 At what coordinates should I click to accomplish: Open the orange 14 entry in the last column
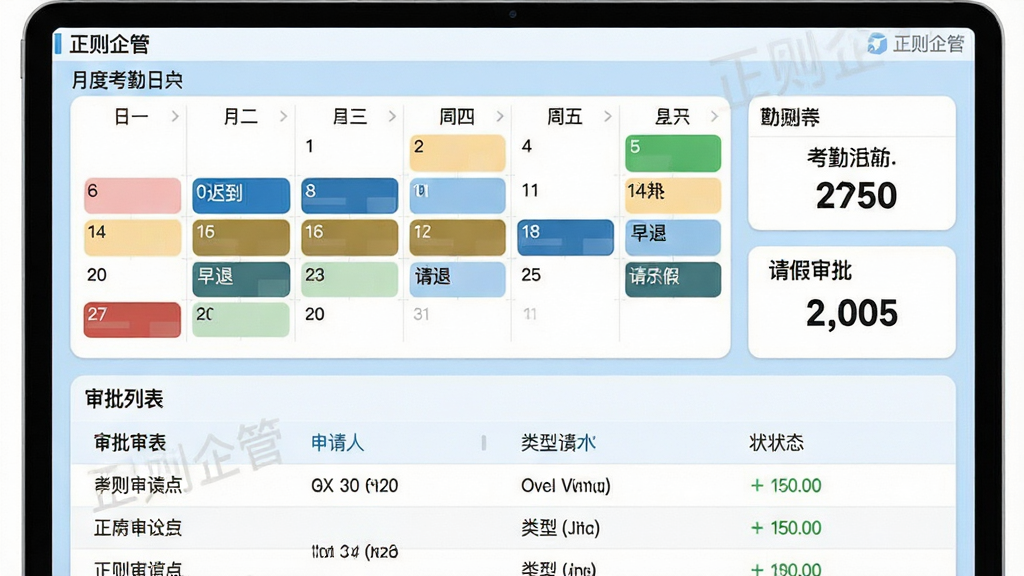pos(673,195)
